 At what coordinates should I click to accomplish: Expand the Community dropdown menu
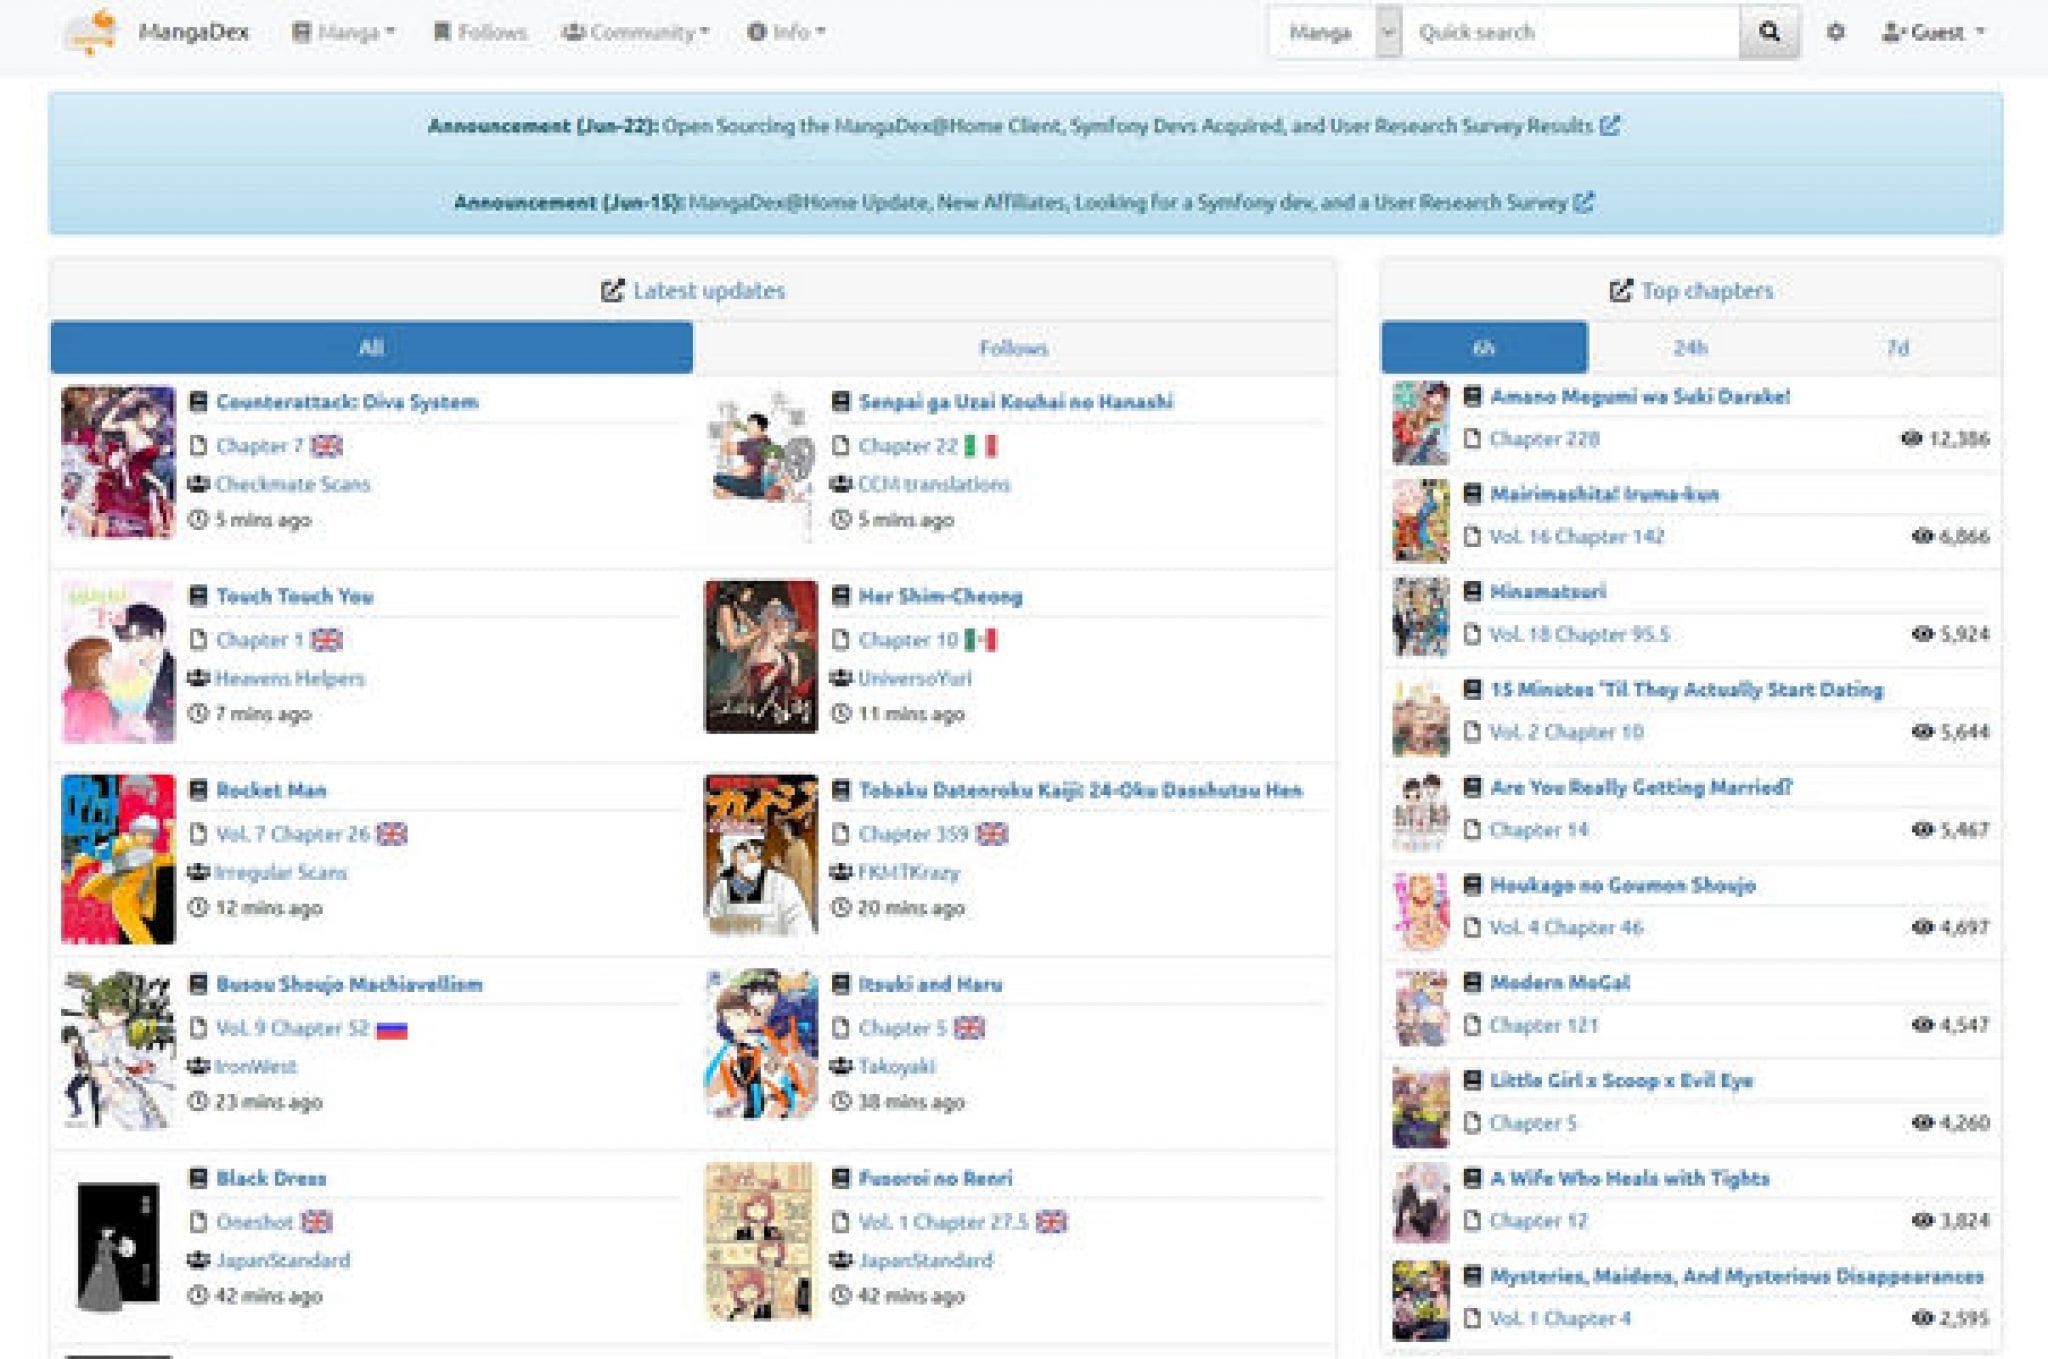pos(635,32)
